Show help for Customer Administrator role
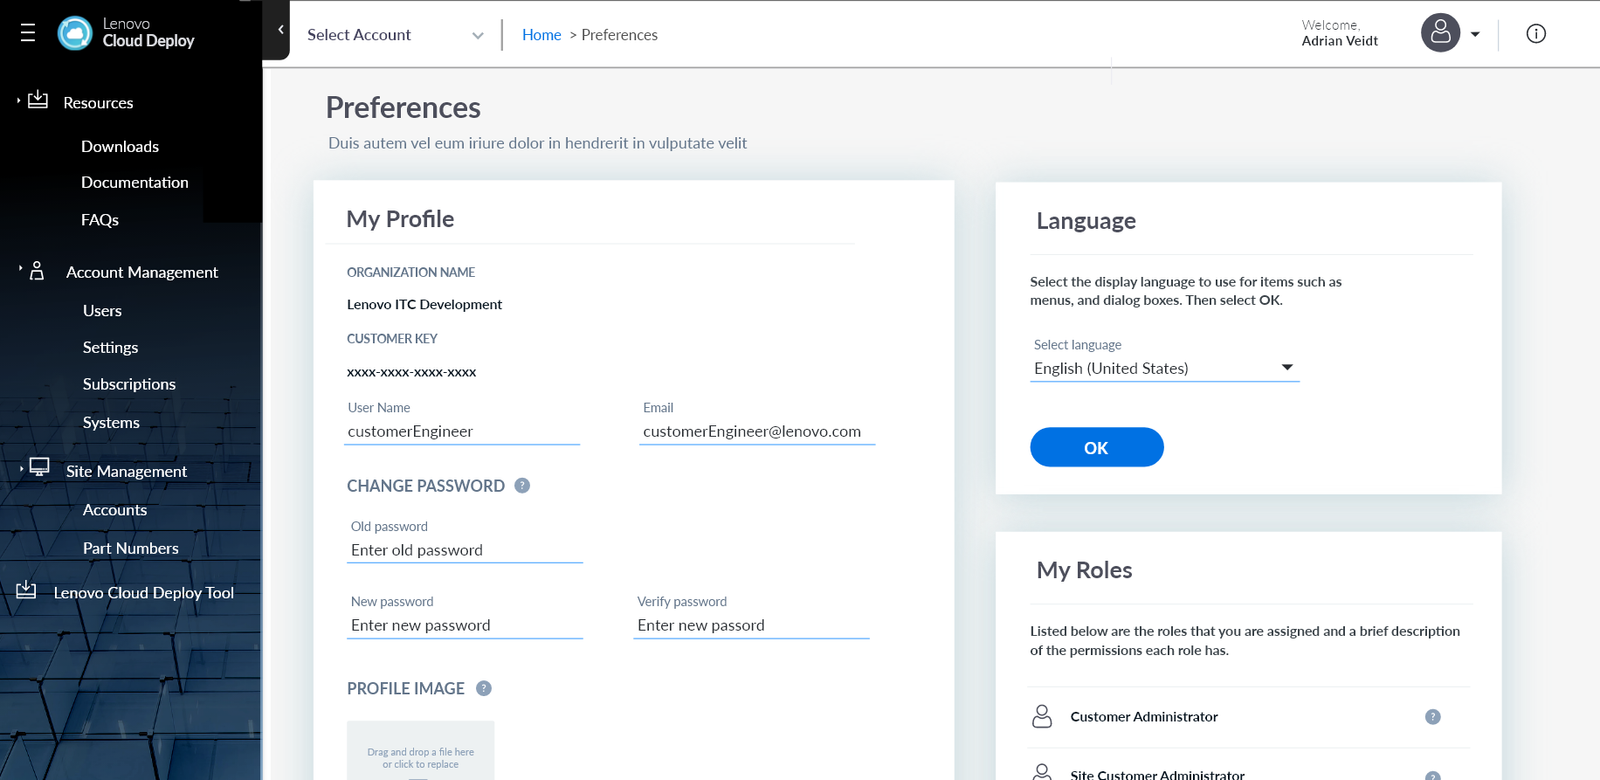Screen dimensions: 1600x780 1432,717
